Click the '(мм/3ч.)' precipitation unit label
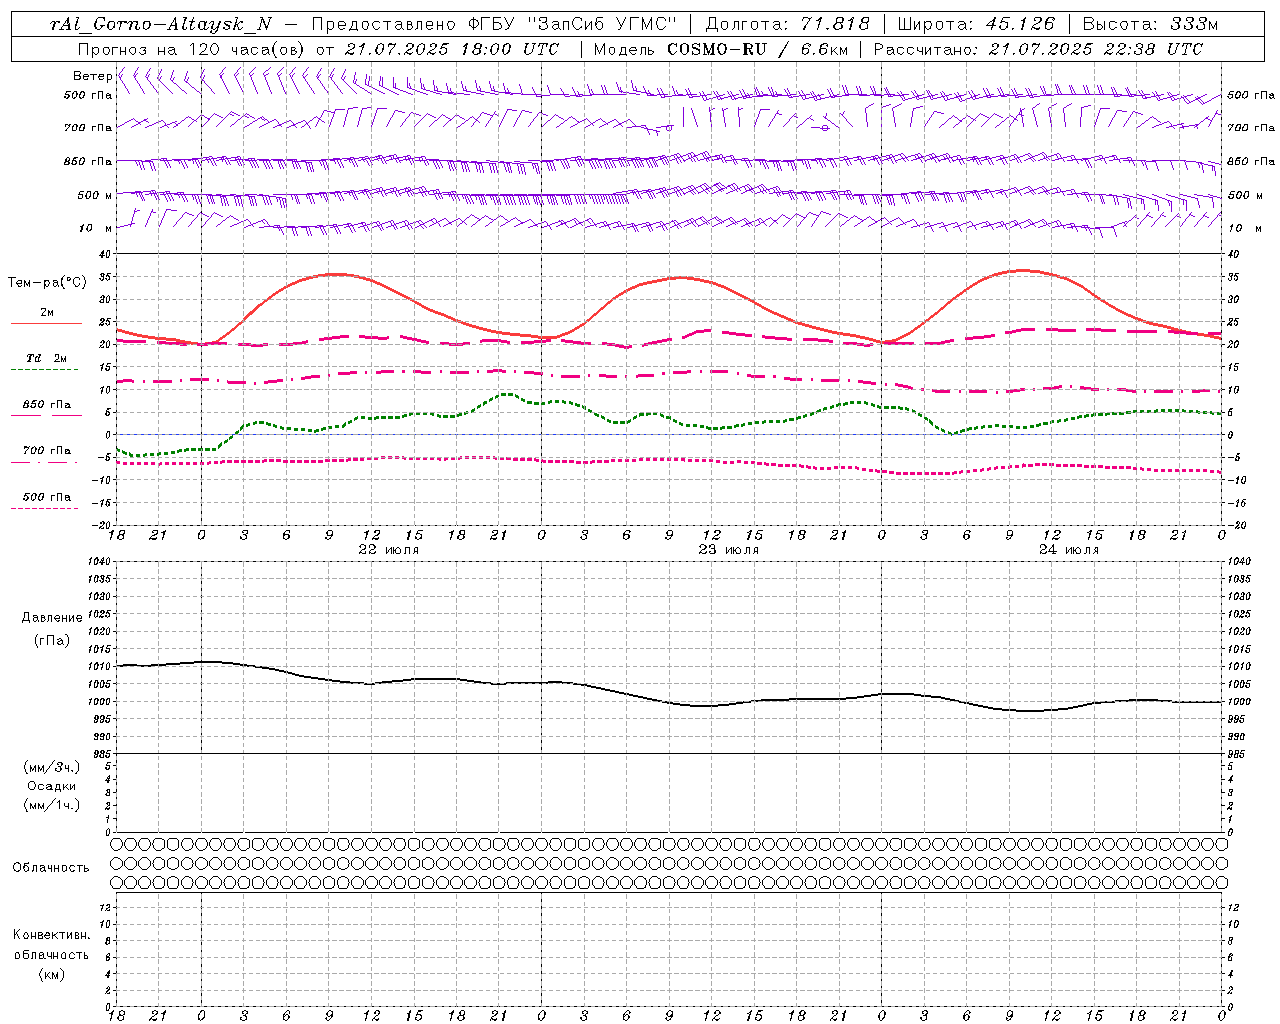 point(52,768)
